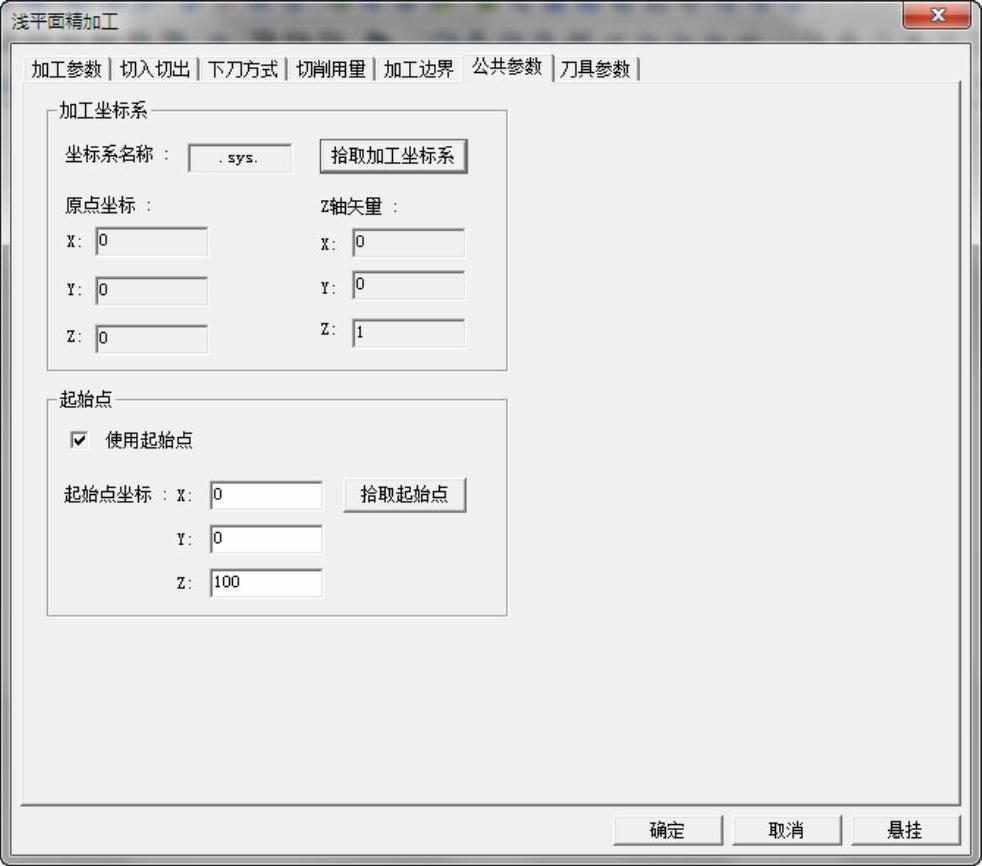Click the 加工坐标系 group label

coord(103,111)
